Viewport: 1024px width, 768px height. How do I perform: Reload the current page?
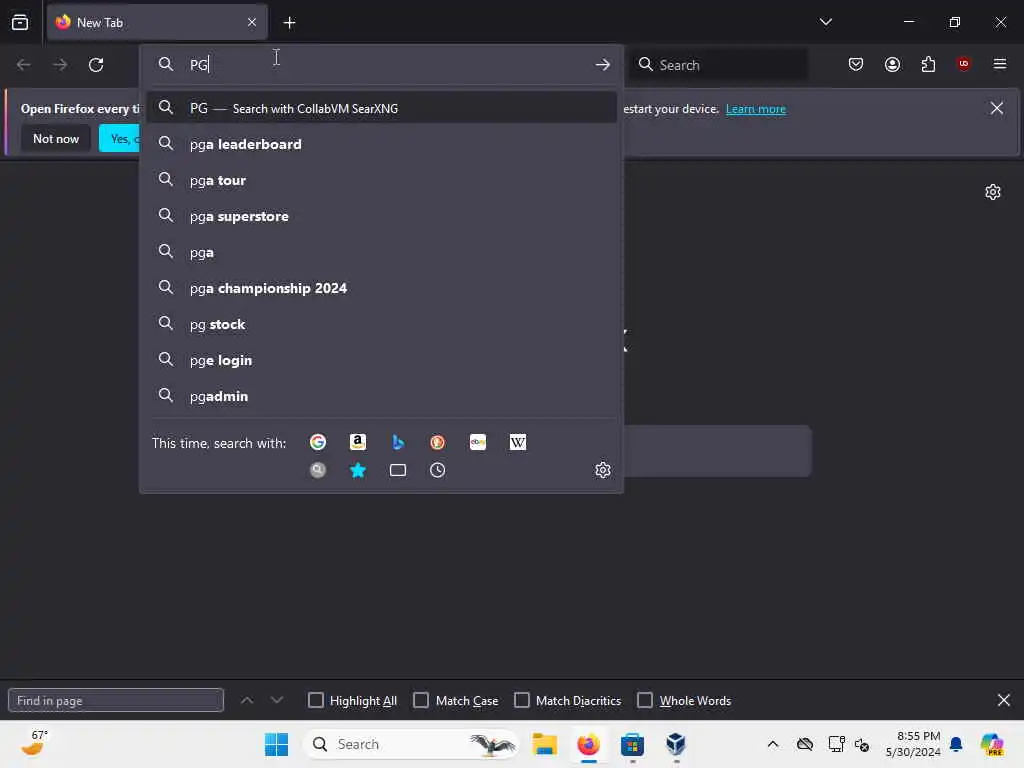96,65
